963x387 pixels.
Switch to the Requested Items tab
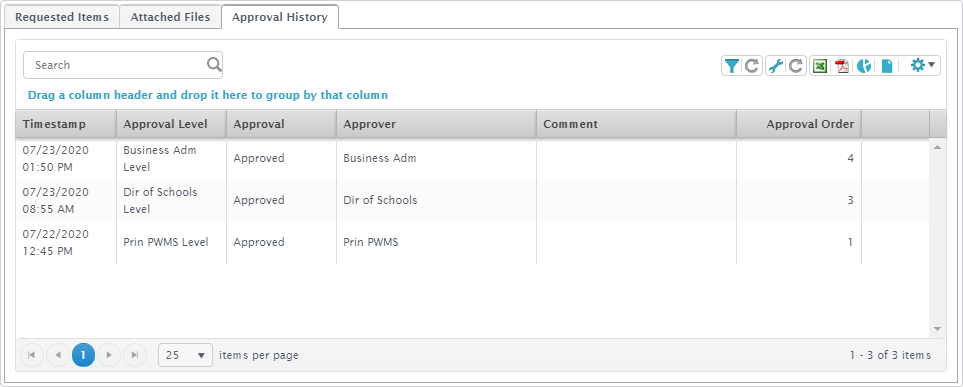(62, 17)
